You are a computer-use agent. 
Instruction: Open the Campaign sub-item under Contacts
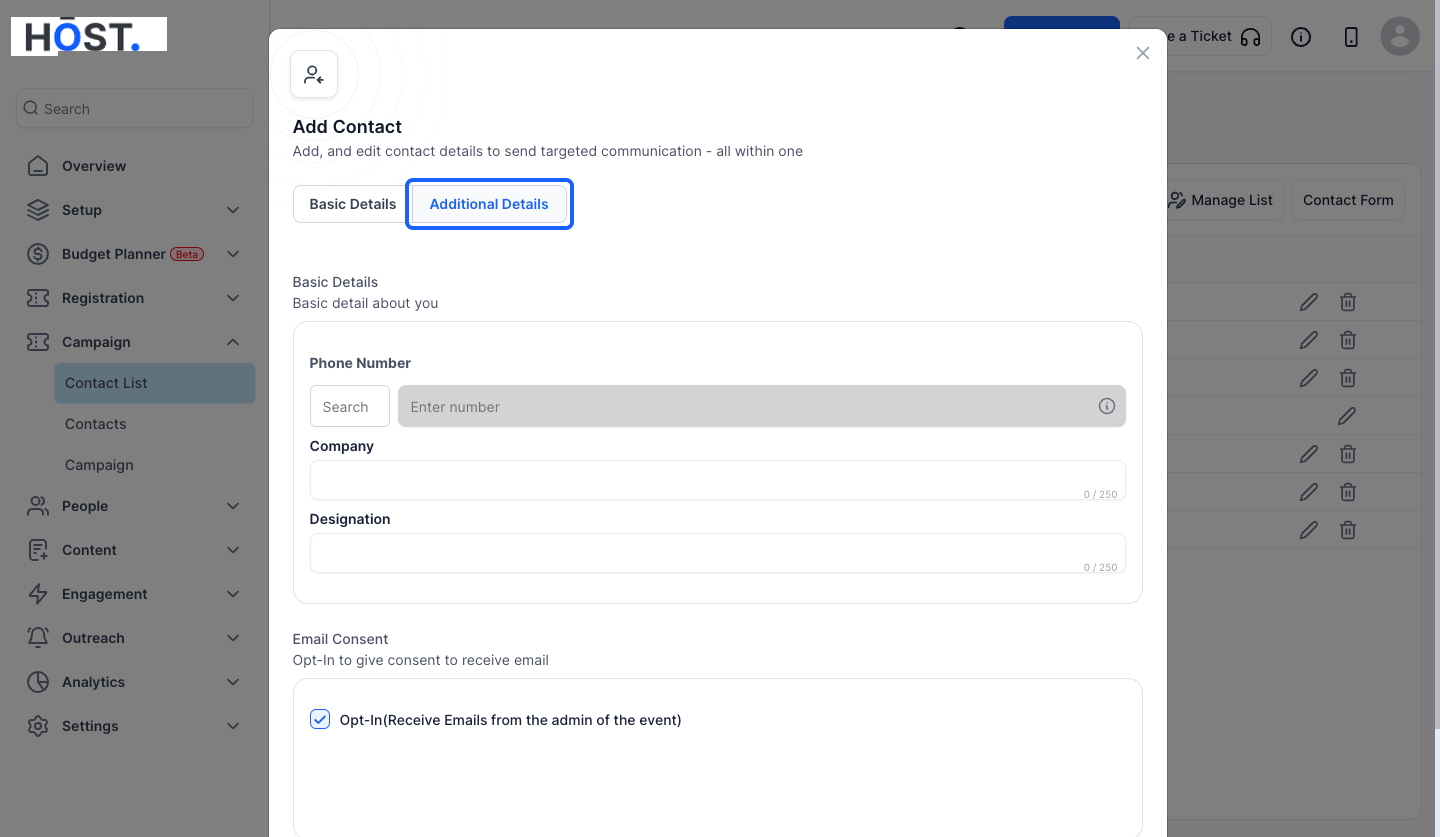99,465
